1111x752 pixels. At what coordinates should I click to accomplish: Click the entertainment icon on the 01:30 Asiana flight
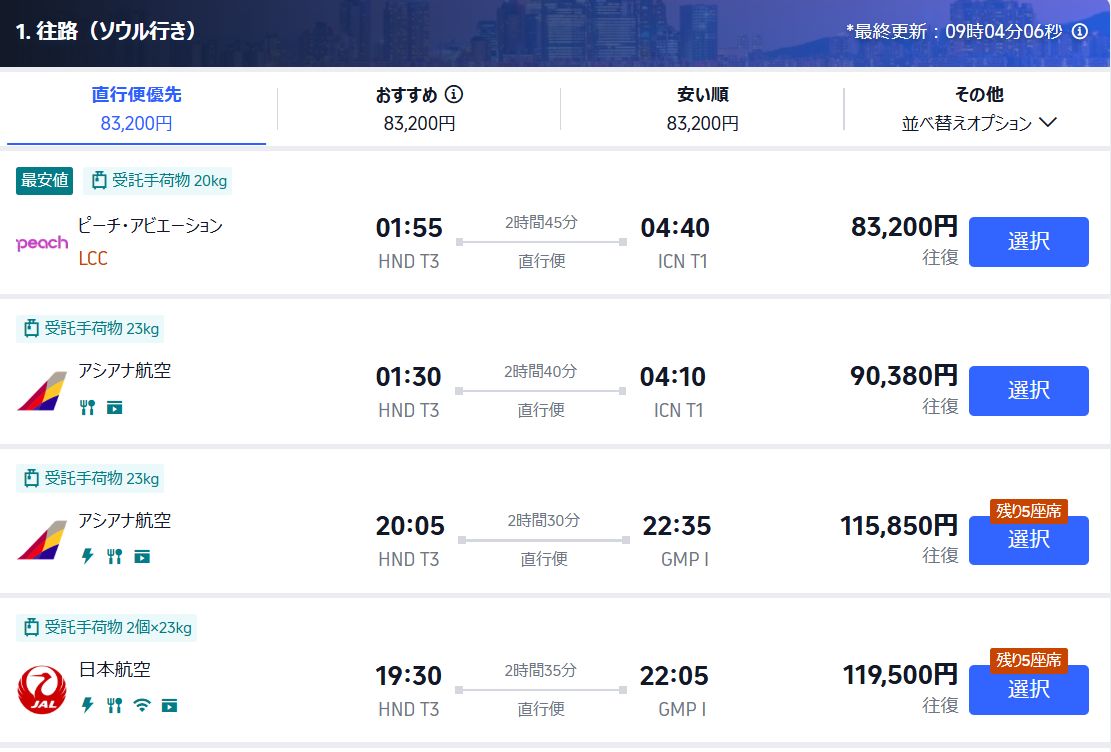coord(115,407)
